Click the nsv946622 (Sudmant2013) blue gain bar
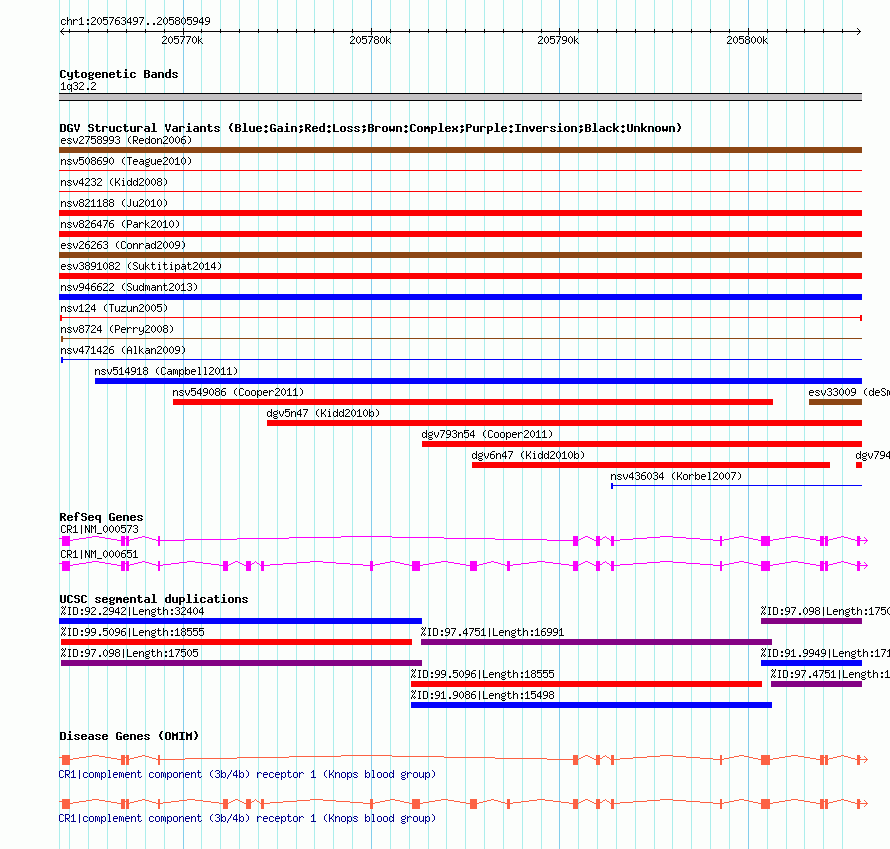Viewport: 890px width, 849px height. click(460, 297)
